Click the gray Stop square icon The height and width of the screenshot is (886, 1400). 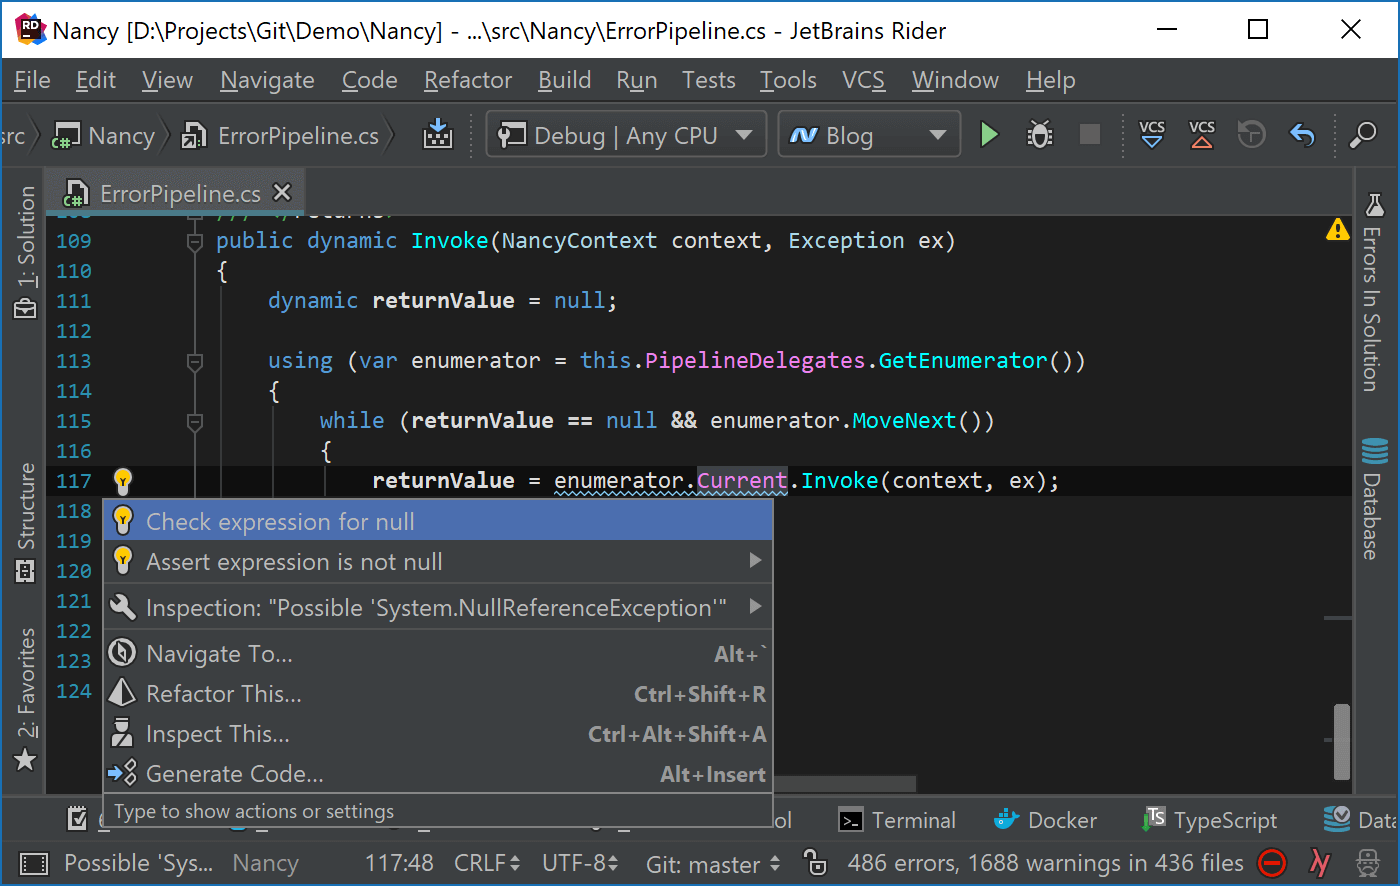[x=1090, y=134]
